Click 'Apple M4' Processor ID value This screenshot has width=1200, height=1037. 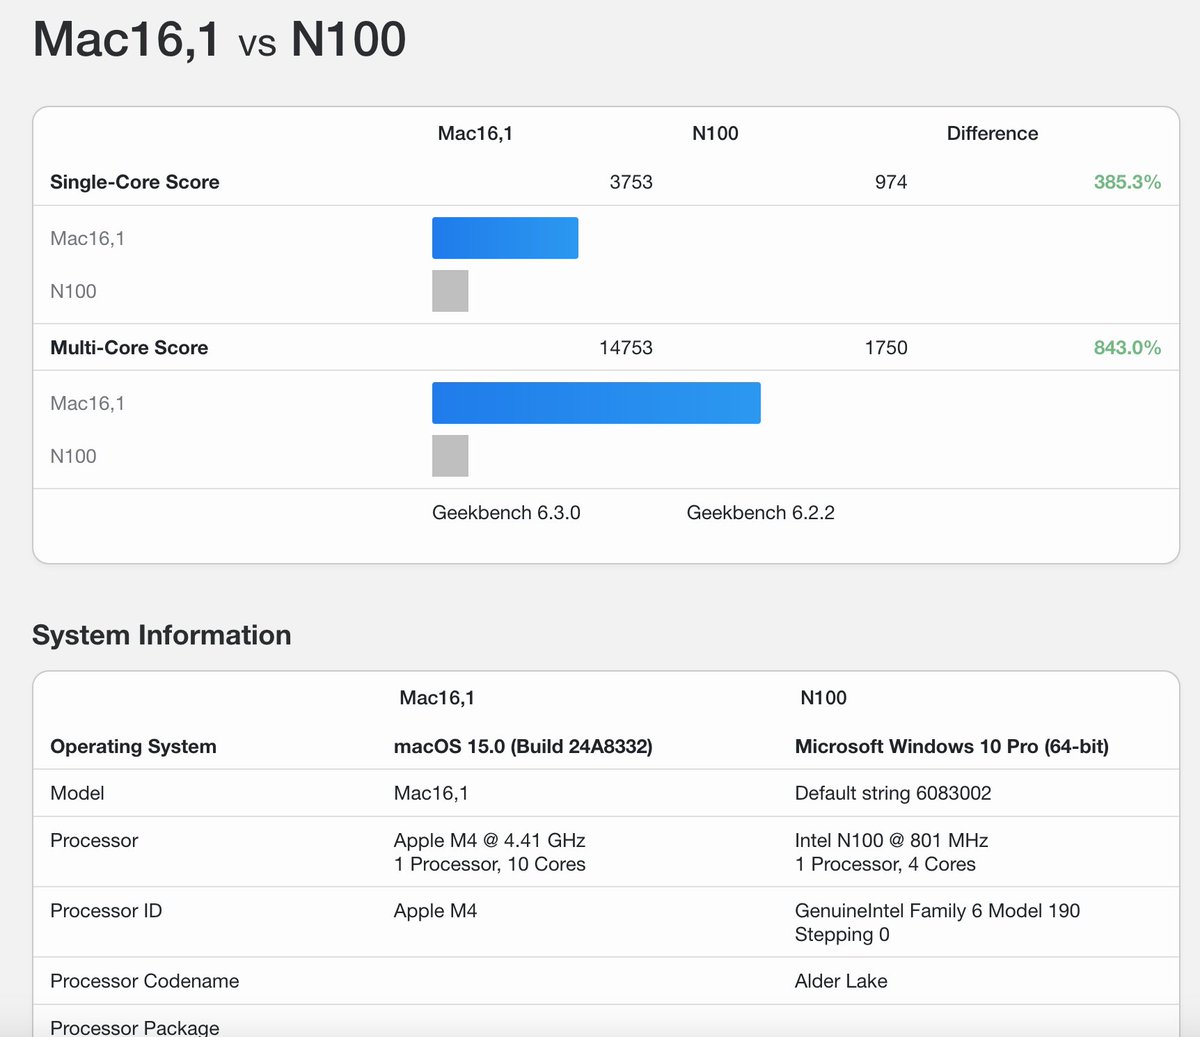coord(435,911)
